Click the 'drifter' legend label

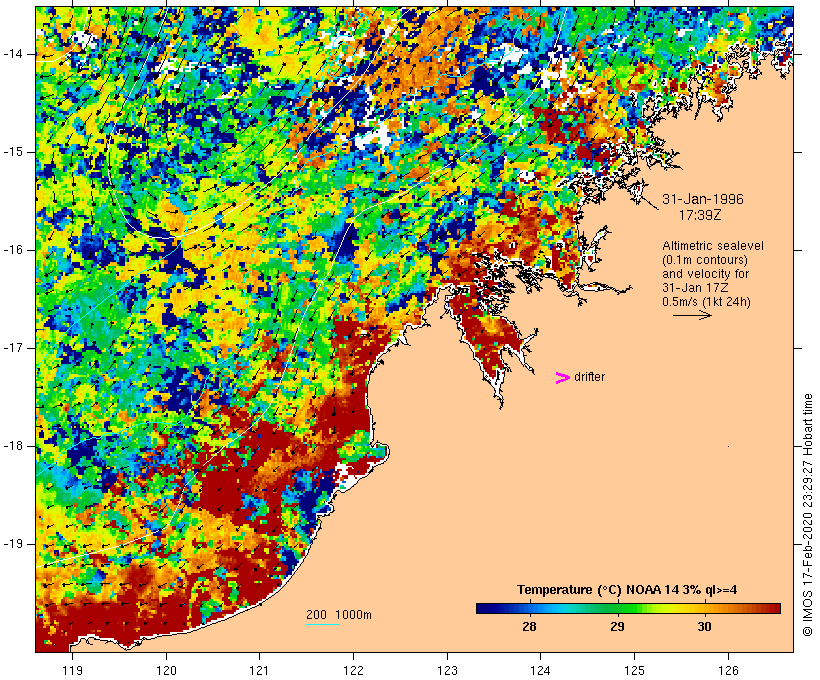pyautogui.click(x=589, y=377)
